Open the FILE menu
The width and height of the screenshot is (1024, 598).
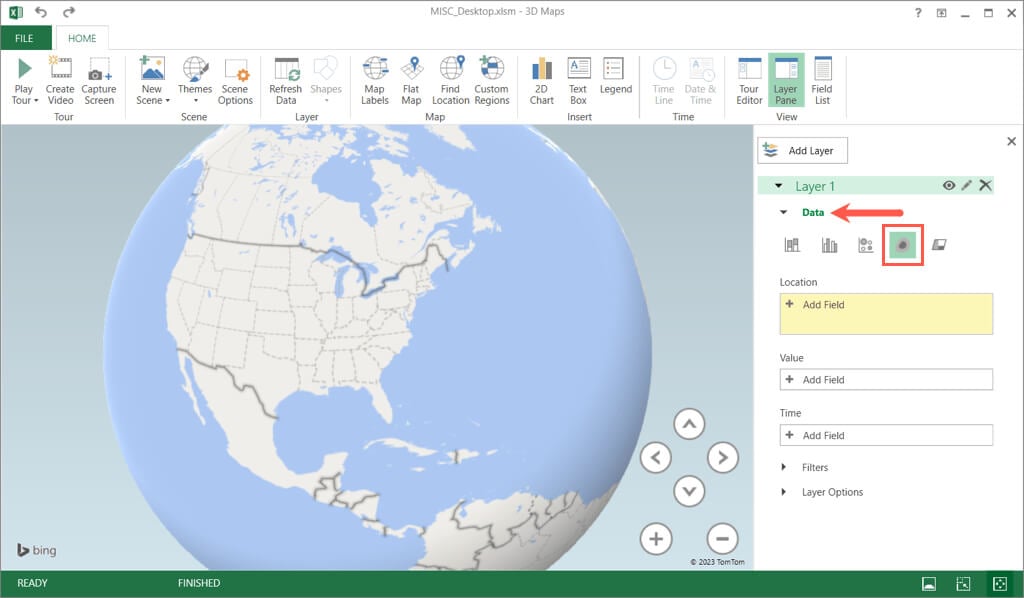(x=26, y=38)
